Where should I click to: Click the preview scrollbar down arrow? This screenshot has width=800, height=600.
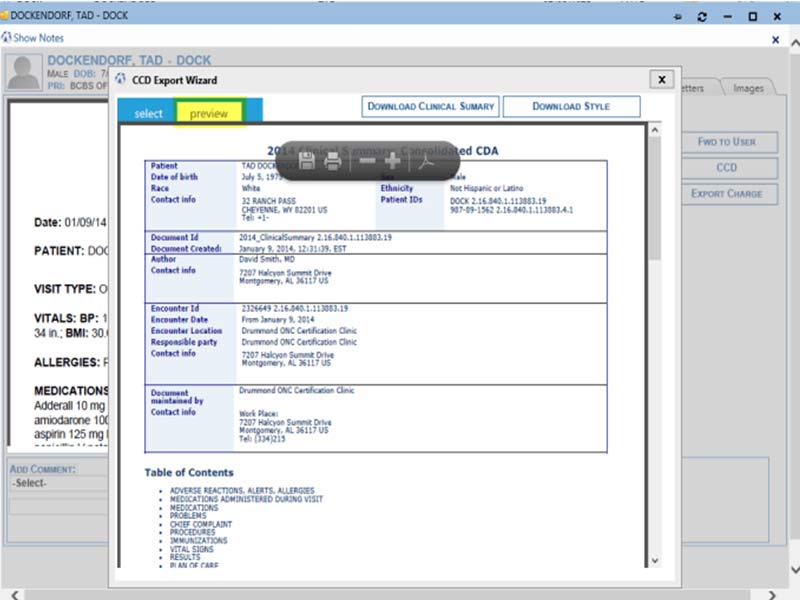click(655, 561)
